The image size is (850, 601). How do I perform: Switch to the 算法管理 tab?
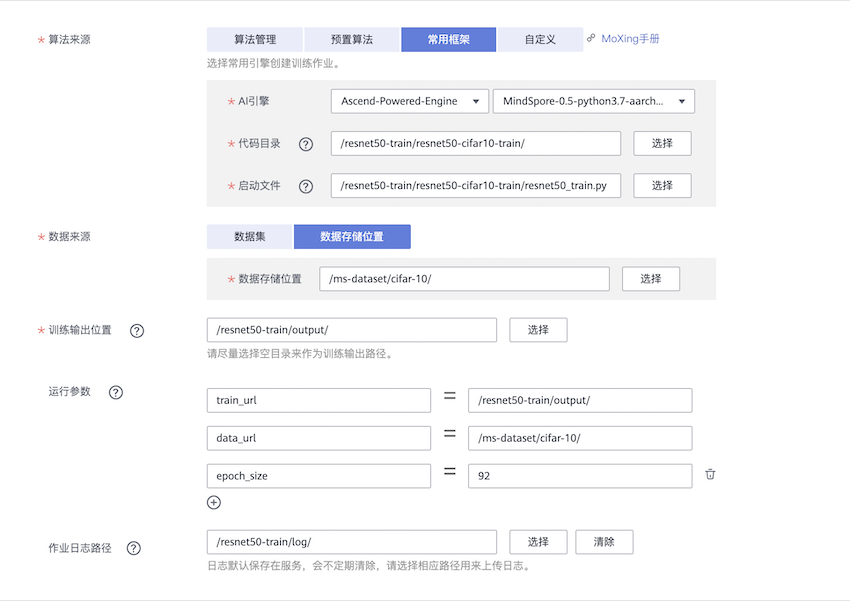click(x=254, y=40)
